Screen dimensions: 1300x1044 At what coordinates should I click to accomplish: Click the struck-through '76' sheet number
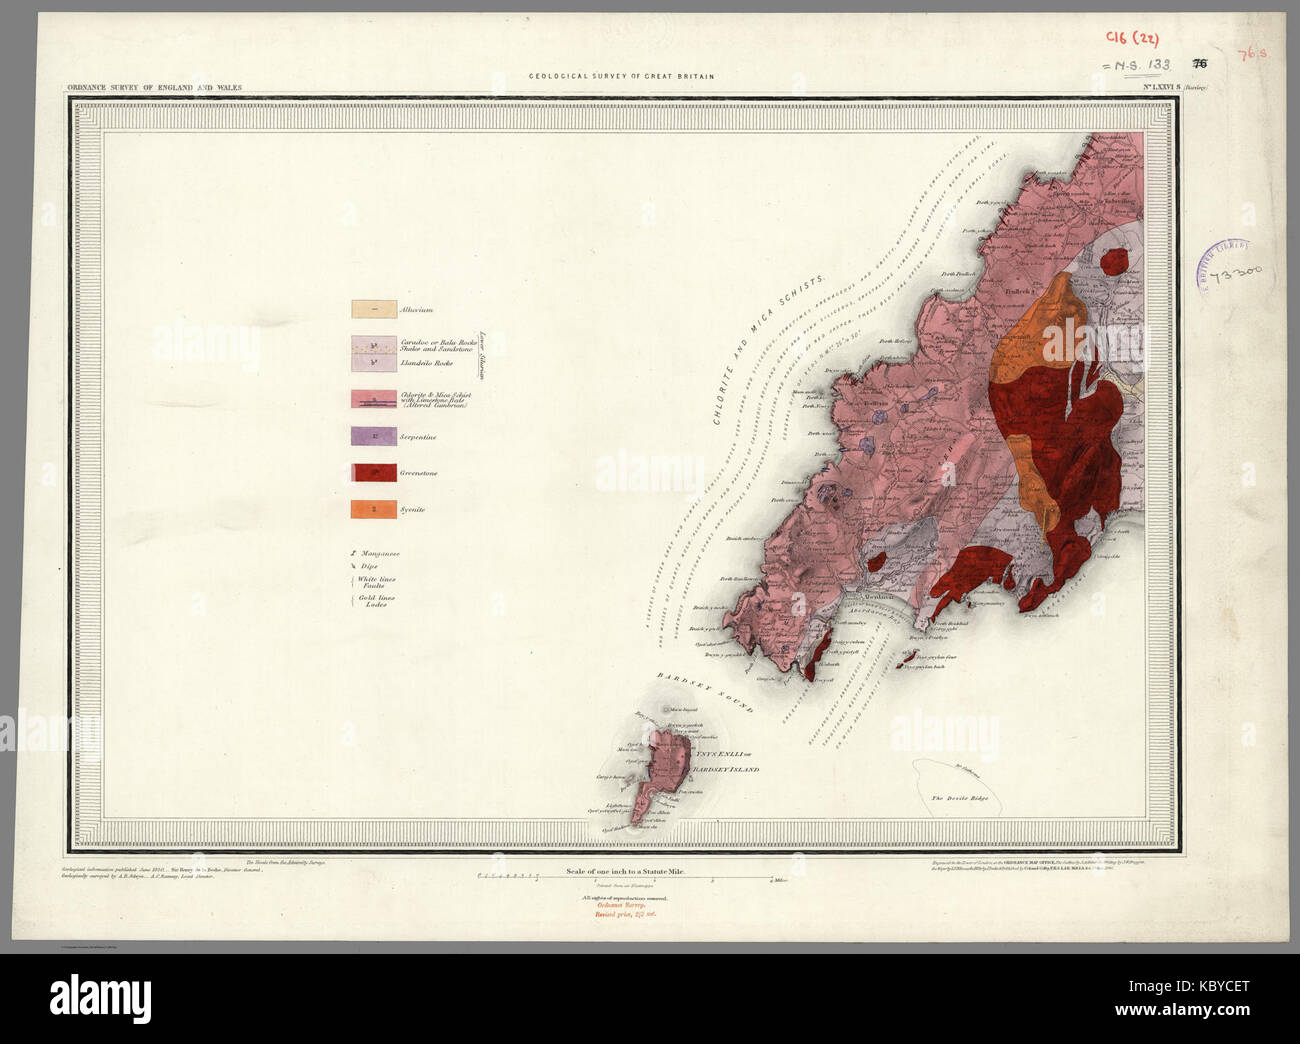(1199, 63)
